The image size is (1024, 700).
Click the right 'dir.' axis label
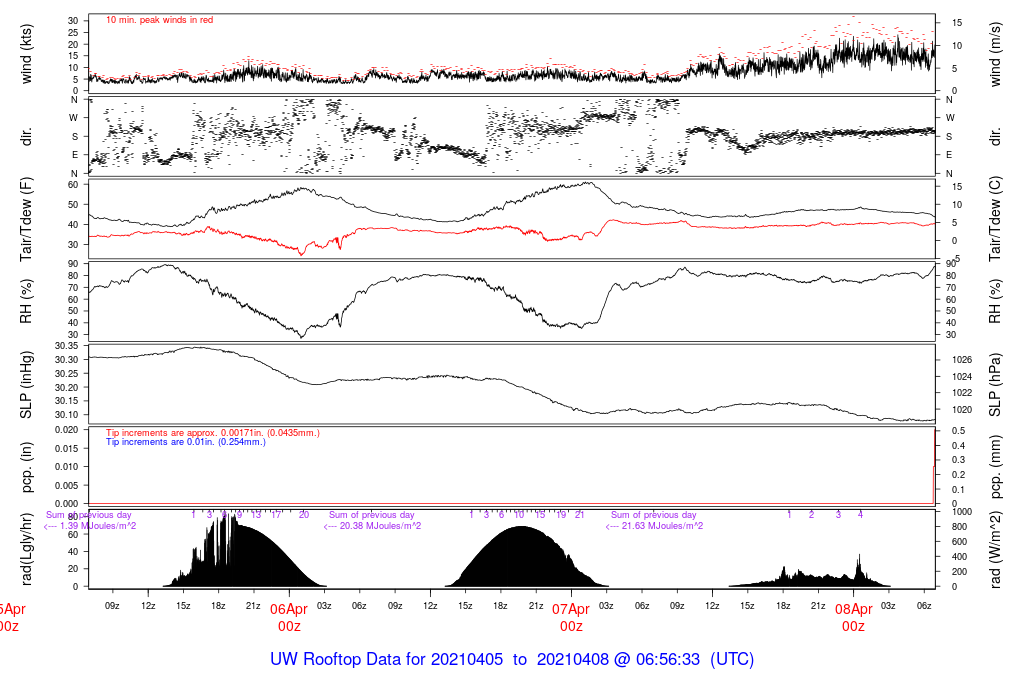[995, 137]
